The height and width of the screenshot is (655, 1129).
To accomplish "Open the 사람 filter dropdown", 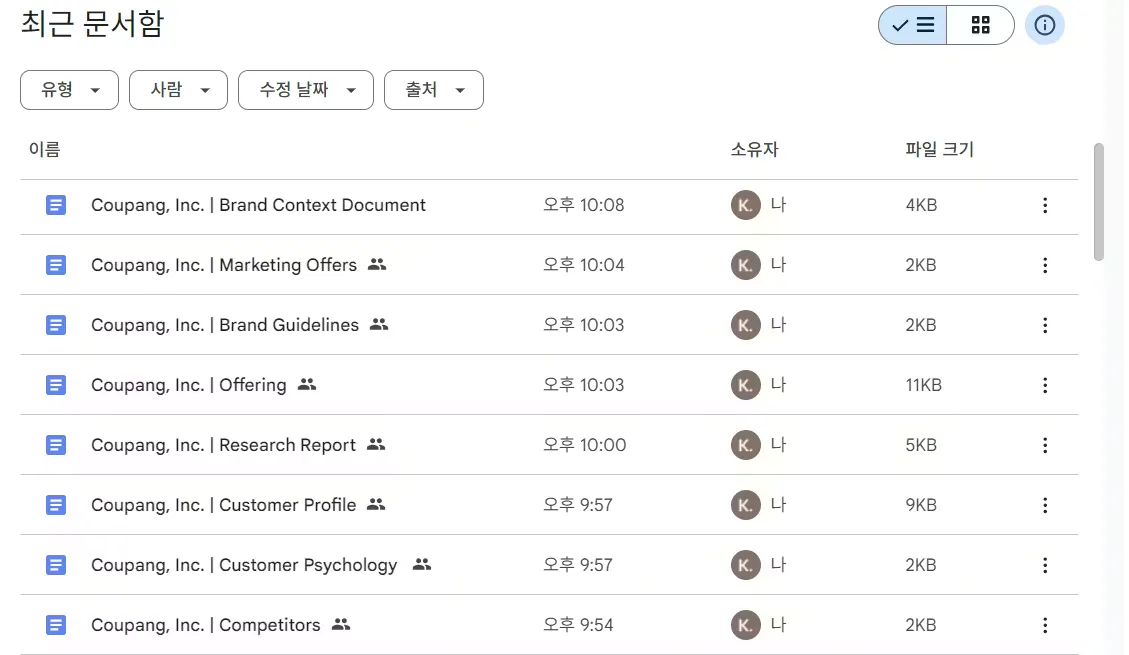I will point(179,90).
